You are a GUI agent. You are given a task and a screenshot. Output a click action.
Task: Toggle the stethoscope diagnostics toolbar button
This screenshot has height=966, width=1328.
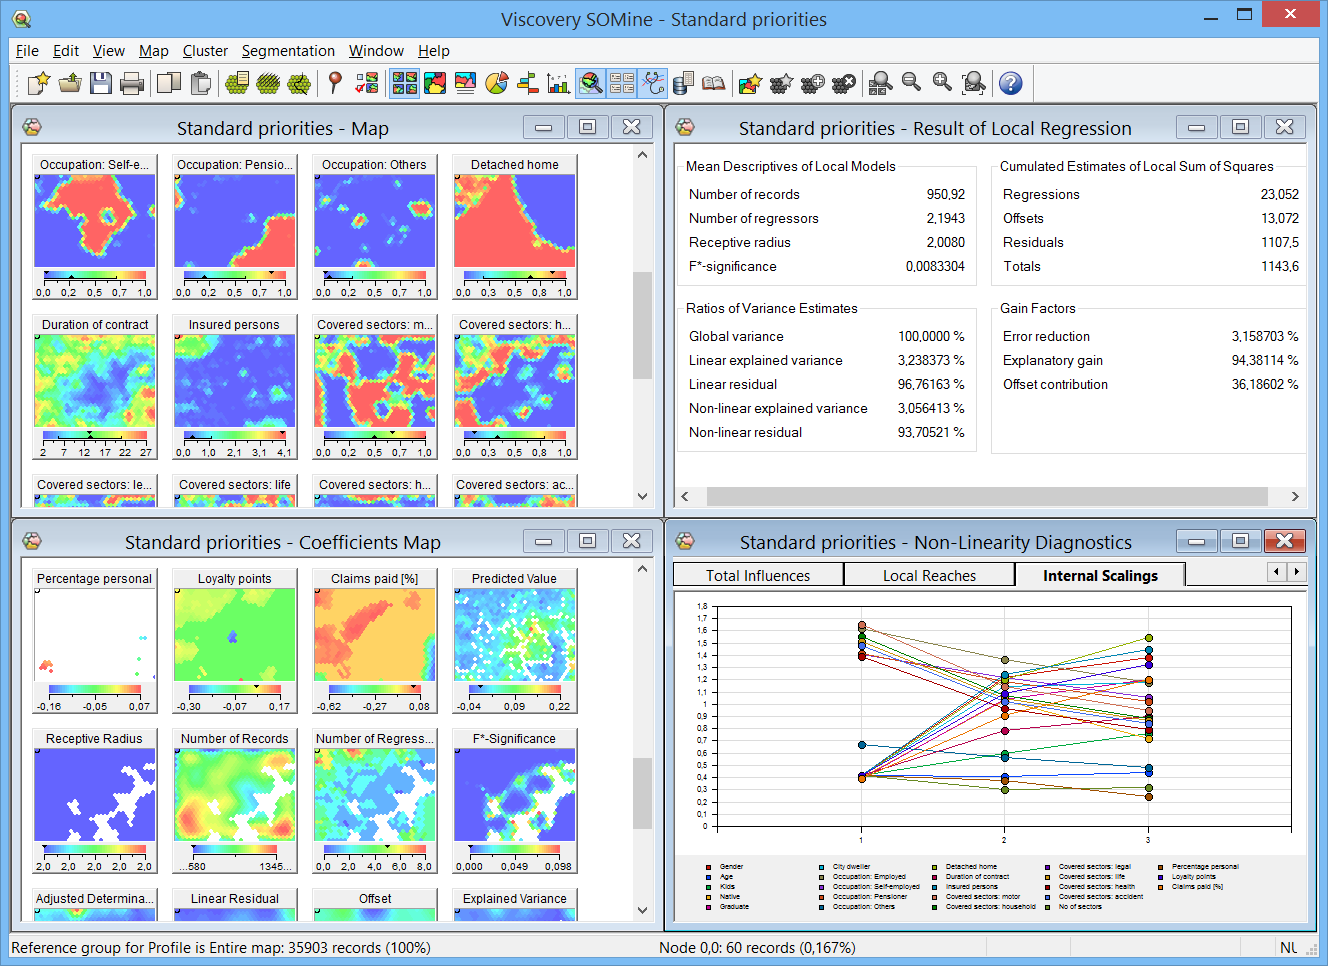click(653, 83)
